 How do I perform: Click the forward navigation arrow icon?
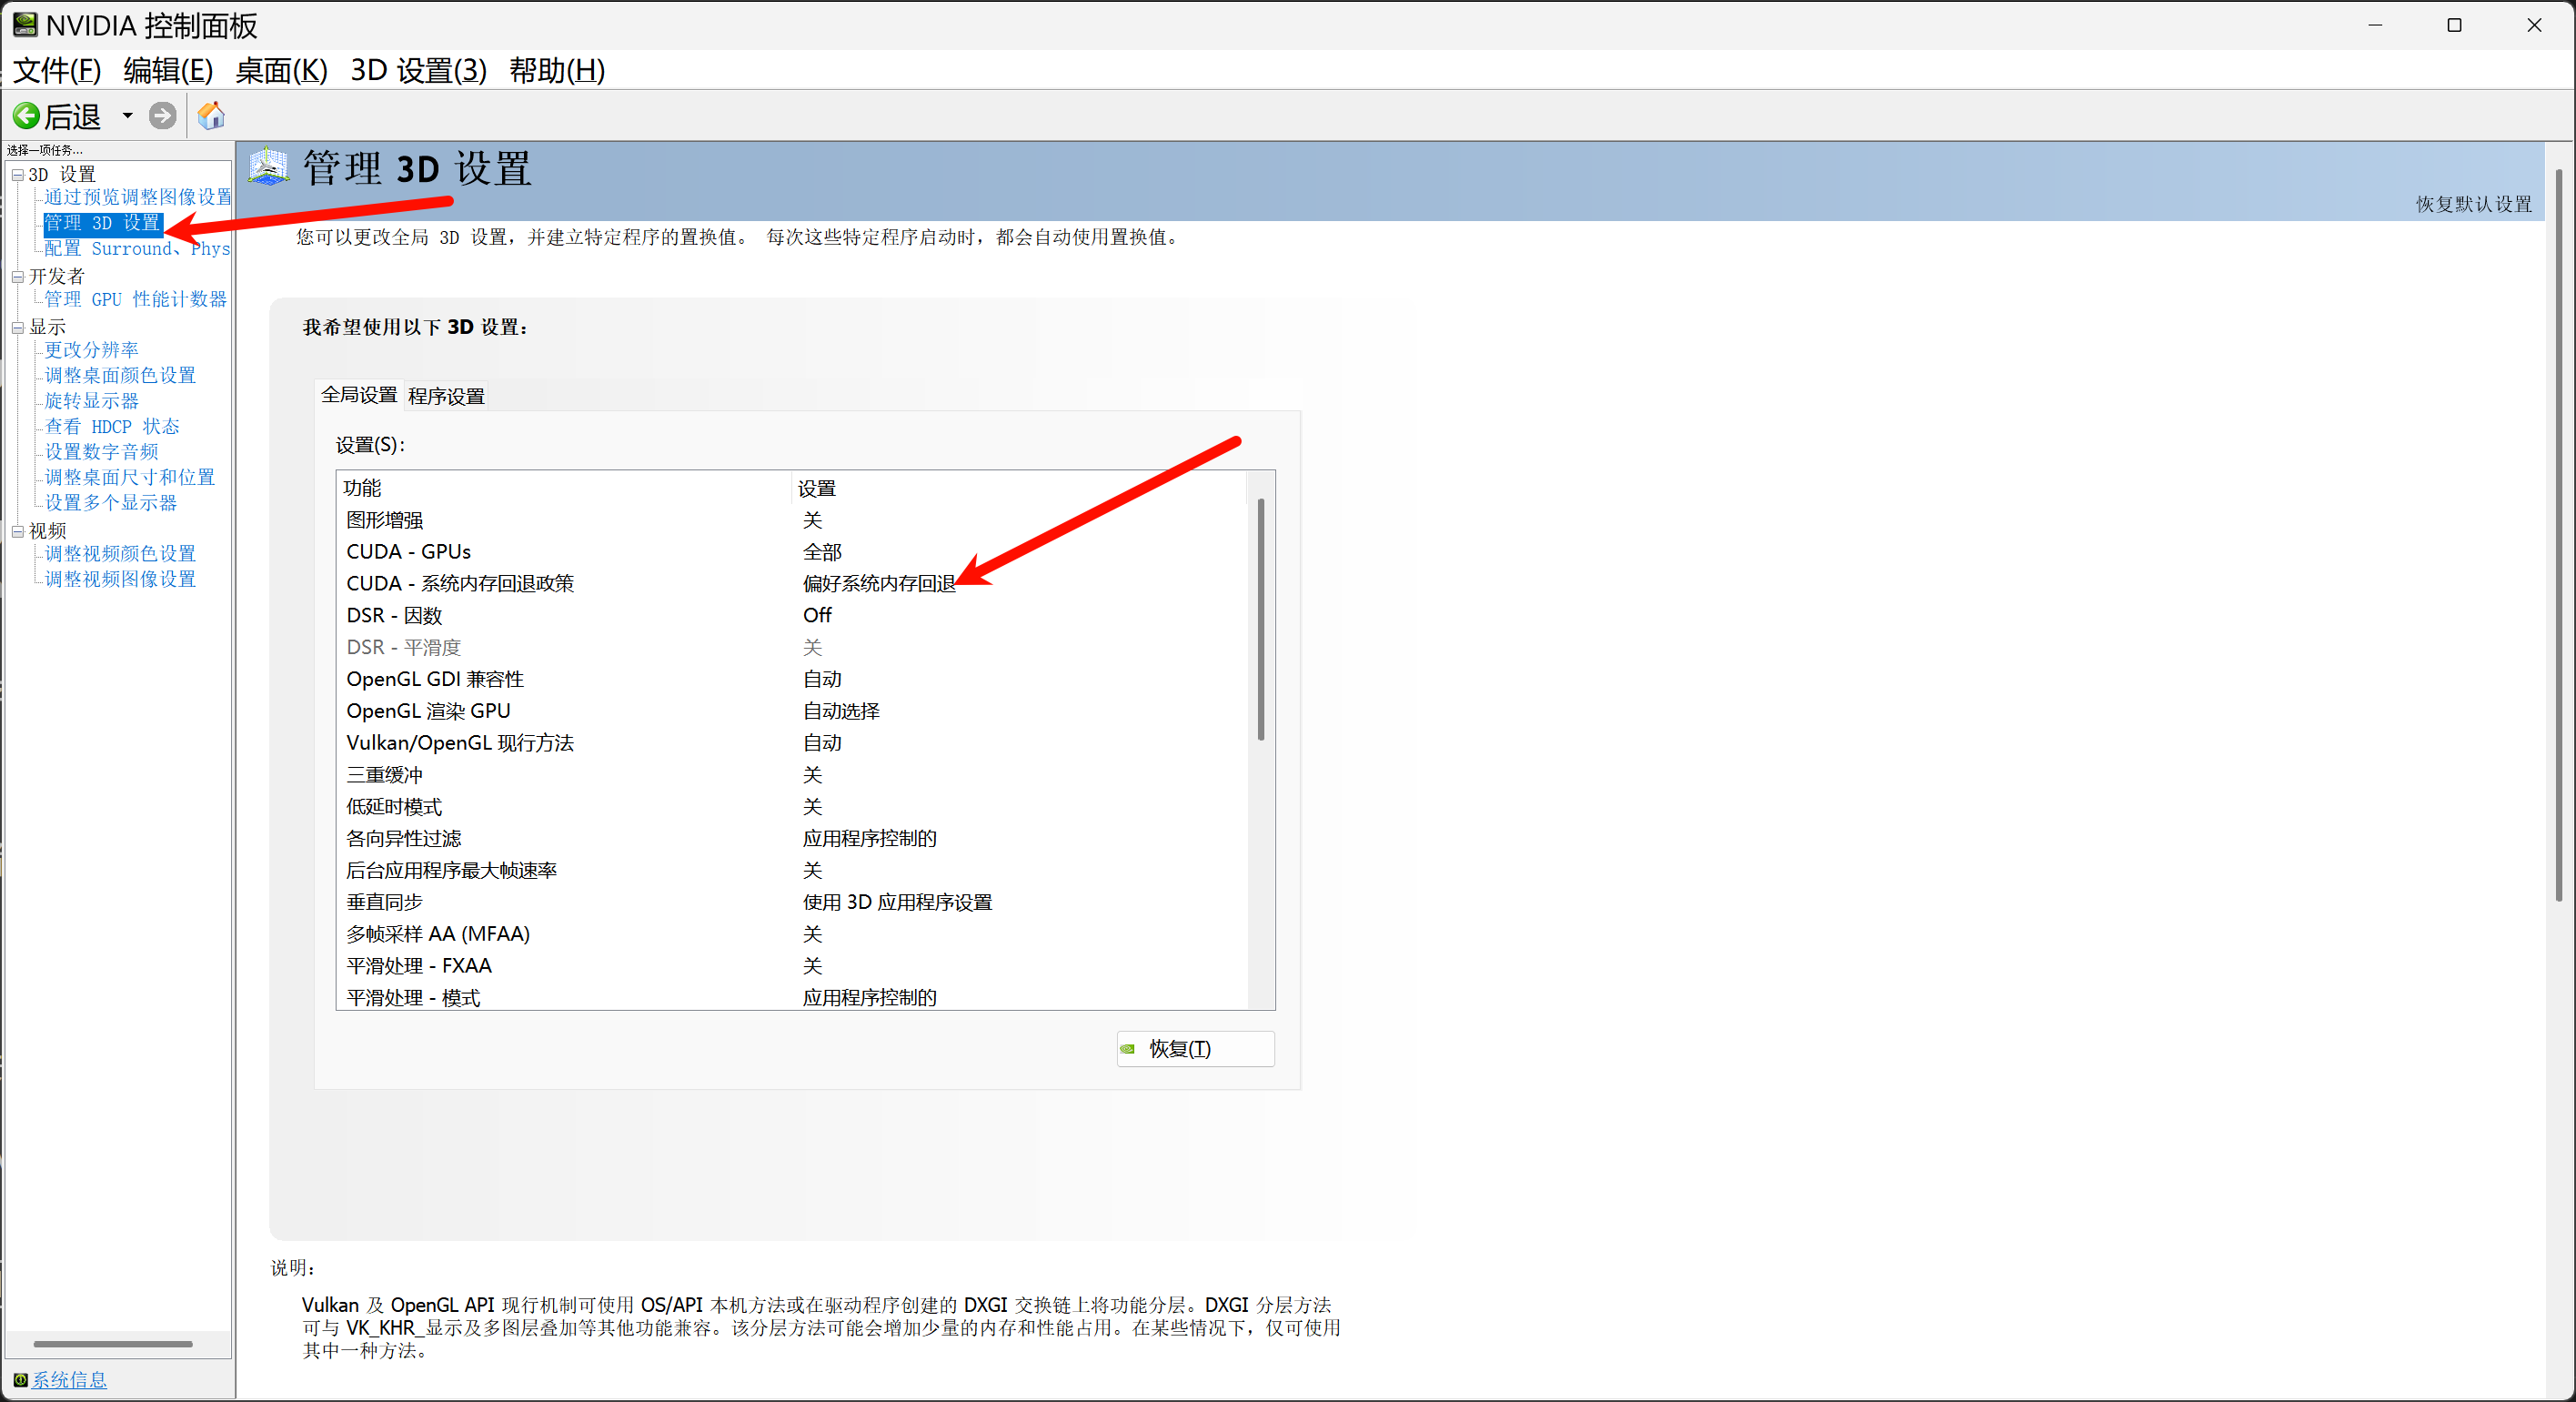click(x=163, y=116)
